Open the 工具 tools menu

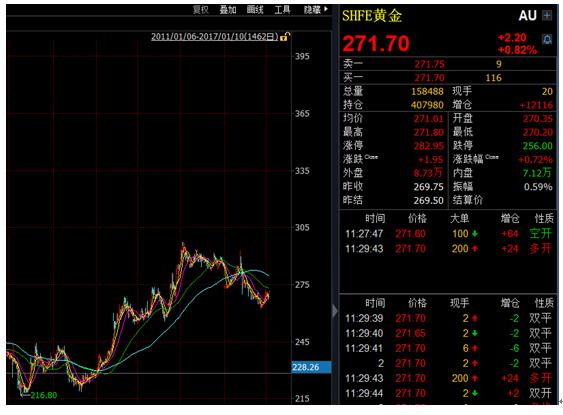point(282,10)
